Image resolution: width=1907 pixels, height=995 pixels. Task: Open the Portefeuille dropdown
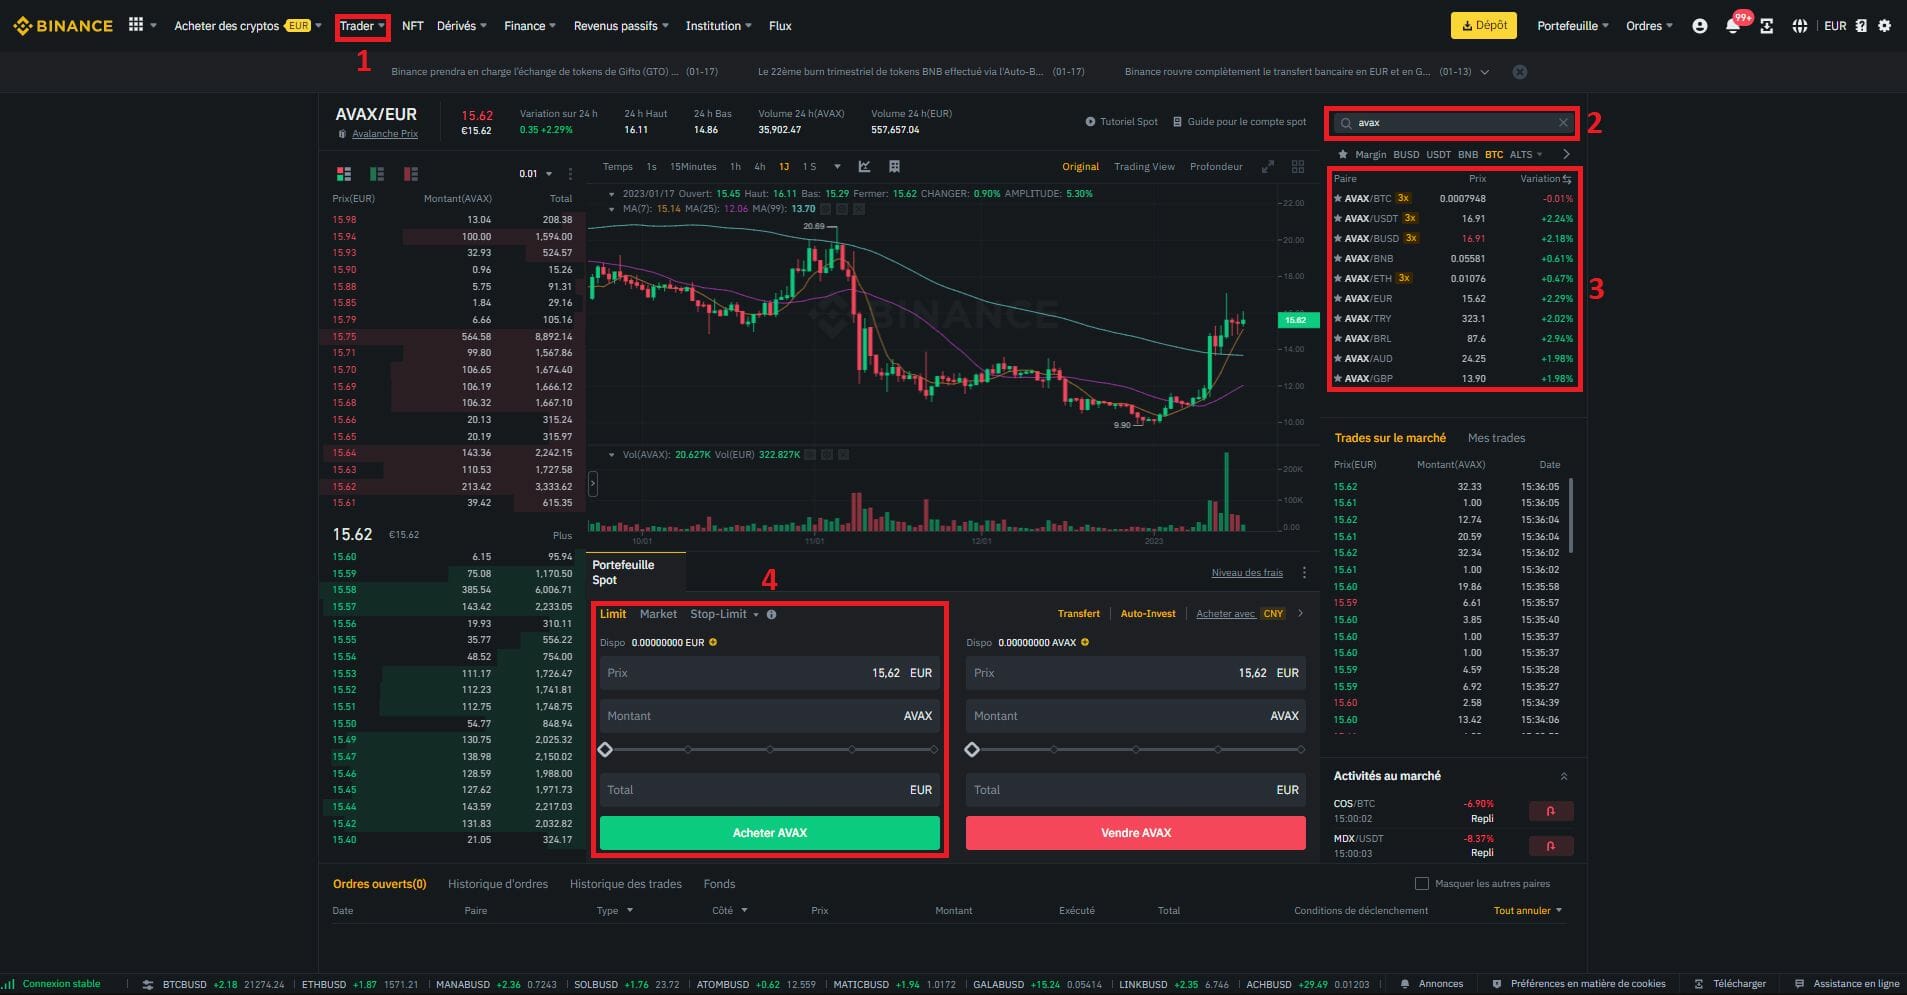[1573, 26]
